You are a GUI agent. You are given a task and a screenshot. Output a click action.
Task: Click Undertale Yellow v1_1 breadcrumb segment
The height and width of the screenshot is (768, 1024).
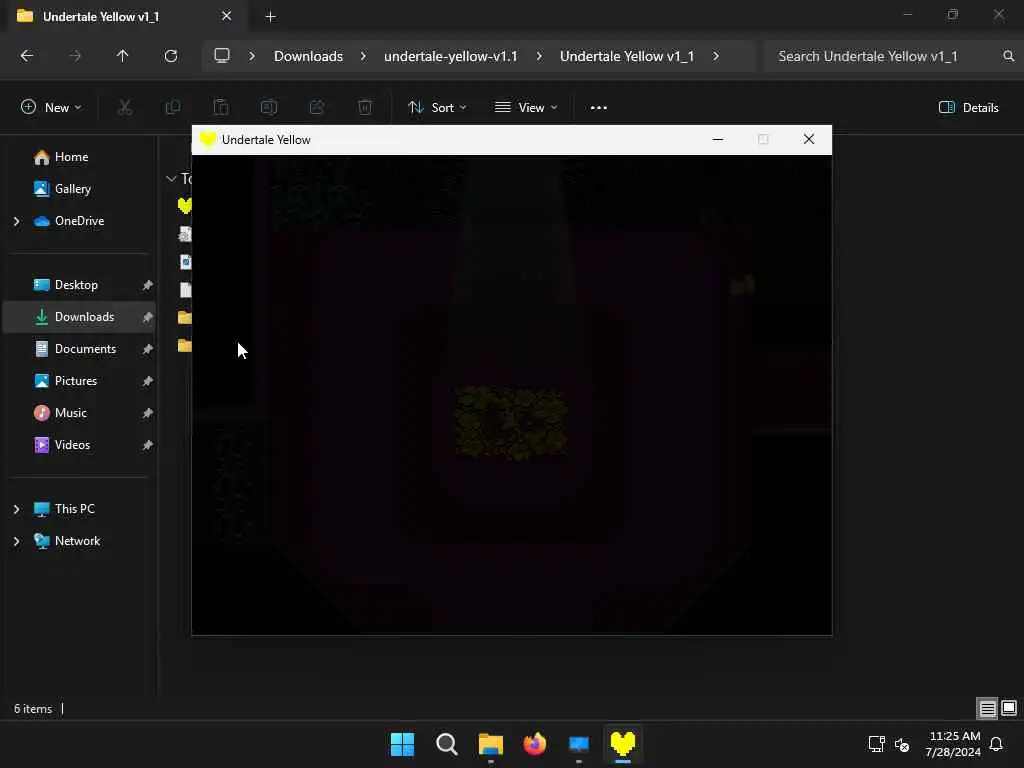[627, 56]
